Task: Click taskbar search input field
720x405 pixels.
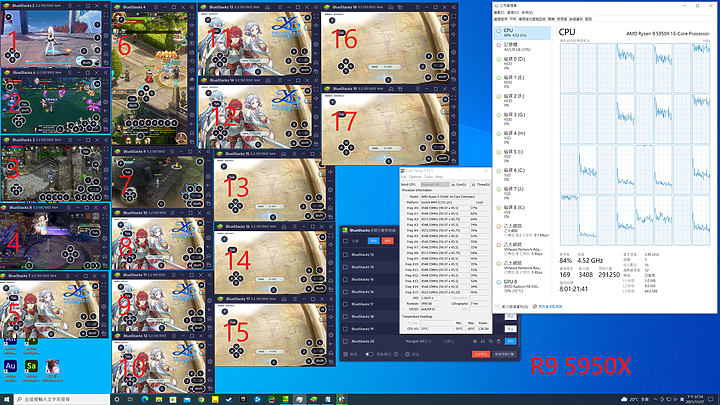Action: [x=62, y=399]
